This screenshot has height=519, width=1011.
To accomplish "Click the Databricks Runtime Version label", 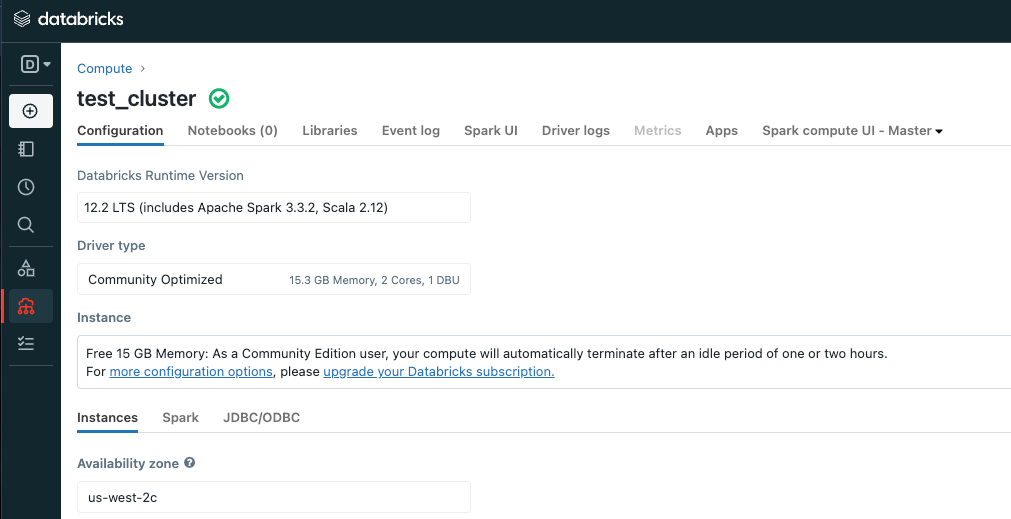I will coord(161,175).
